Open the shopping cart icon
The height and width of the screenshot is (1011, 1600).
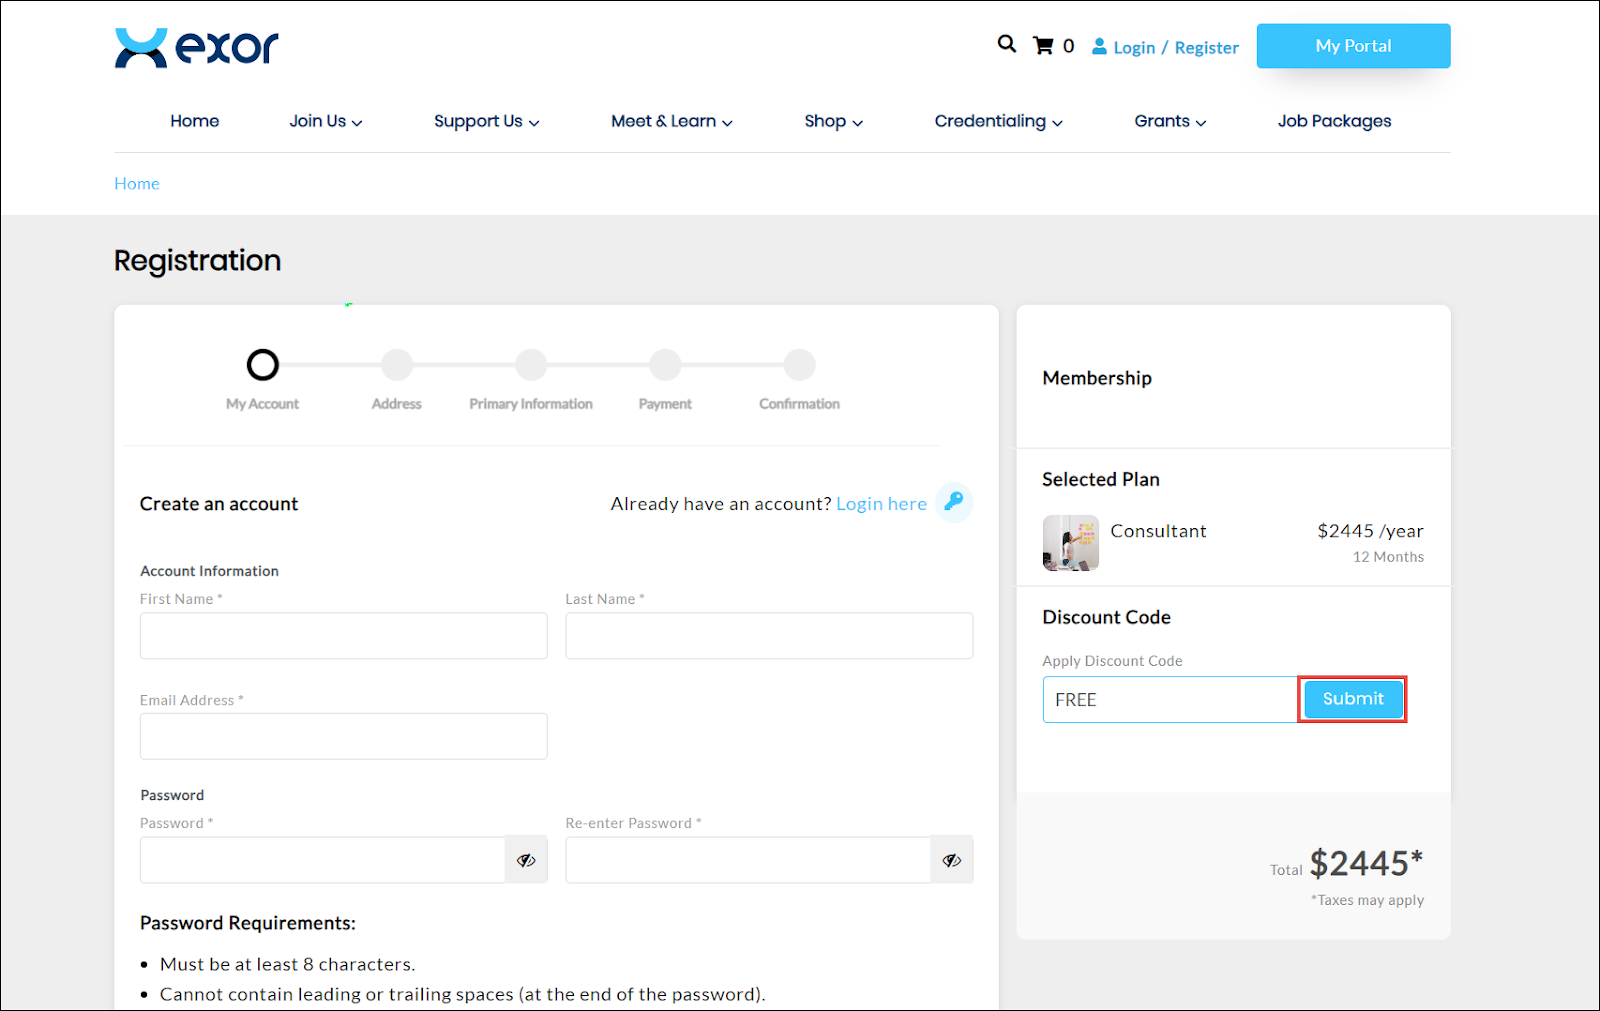pyautogui.click(x=1043, y=46)
